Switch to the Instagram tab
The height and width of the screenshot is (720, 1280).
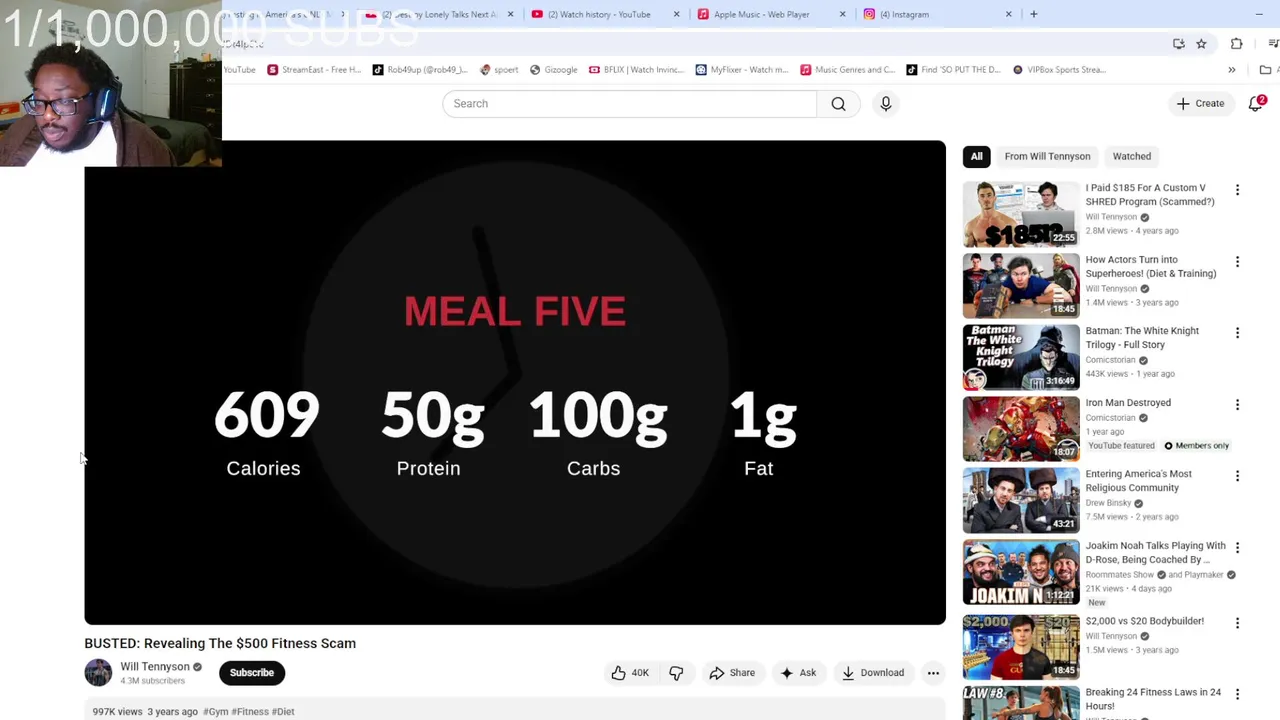936,14
